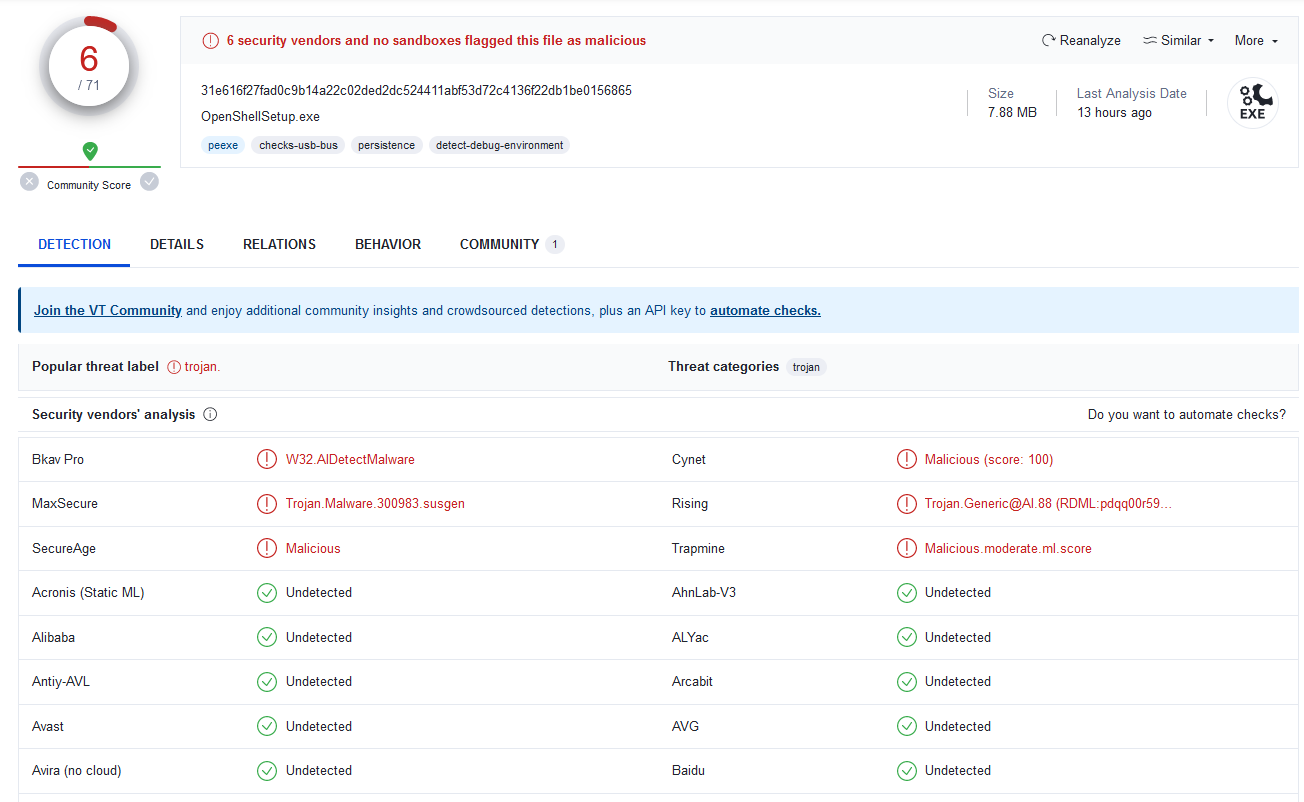Screen dimensions: 1304x802
Task: Switch to the DETAILS tab
Action: point(176,244)
